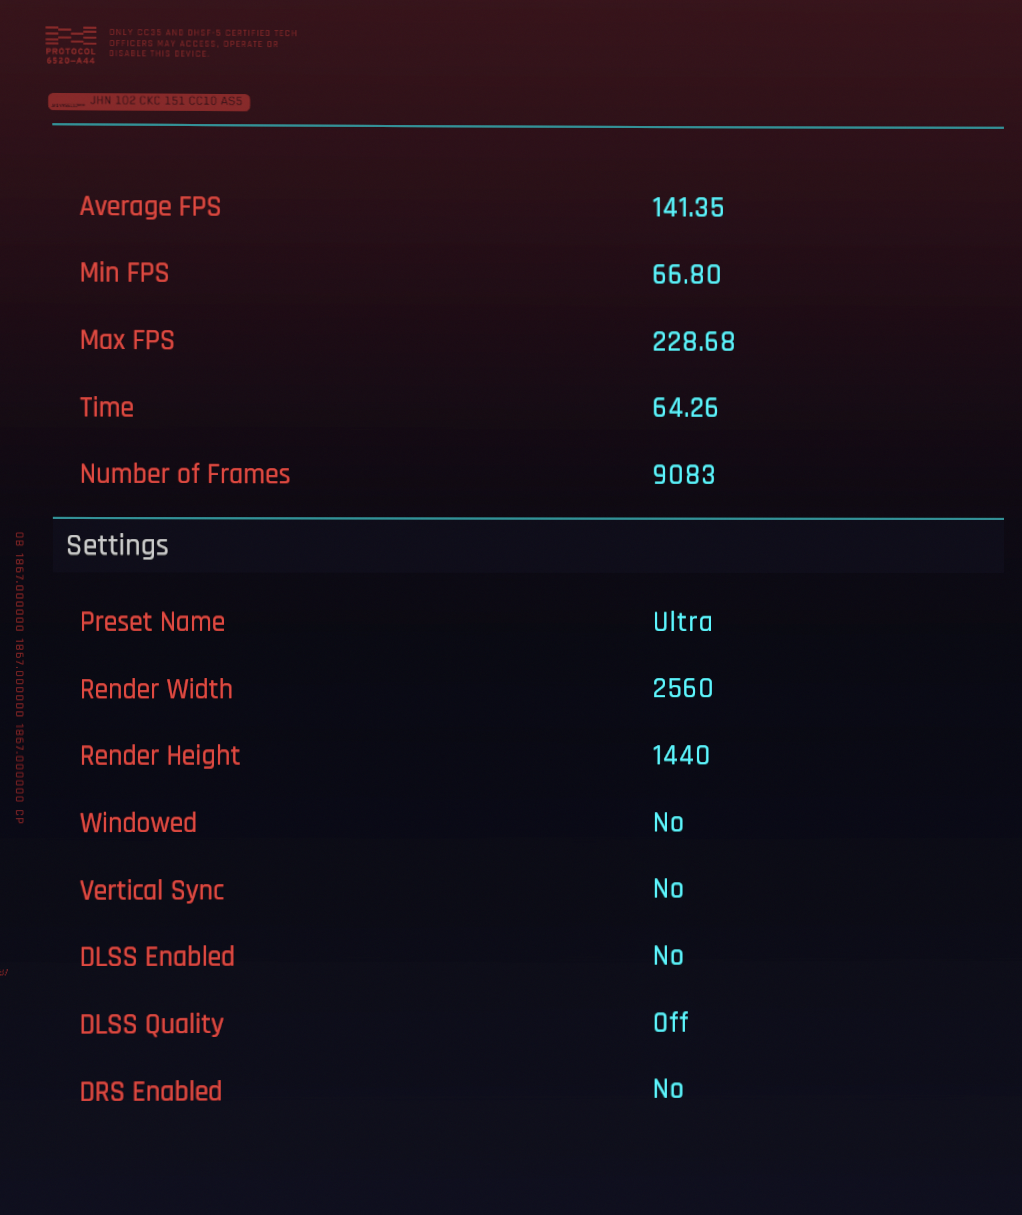Click the Render Height value 1440
Image resolution: width=1022 pixels, height=1215 pixels.
681,756
